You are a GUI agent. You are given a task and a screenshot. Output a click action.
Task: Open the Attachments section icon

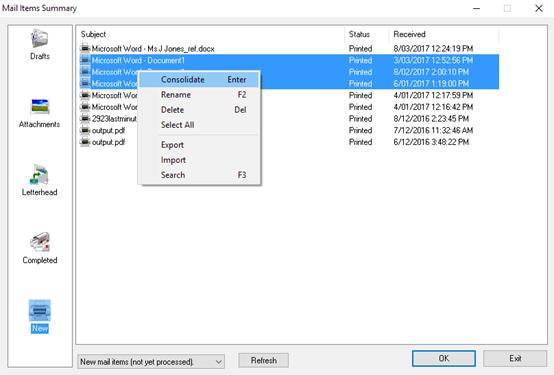pos(40,107)
